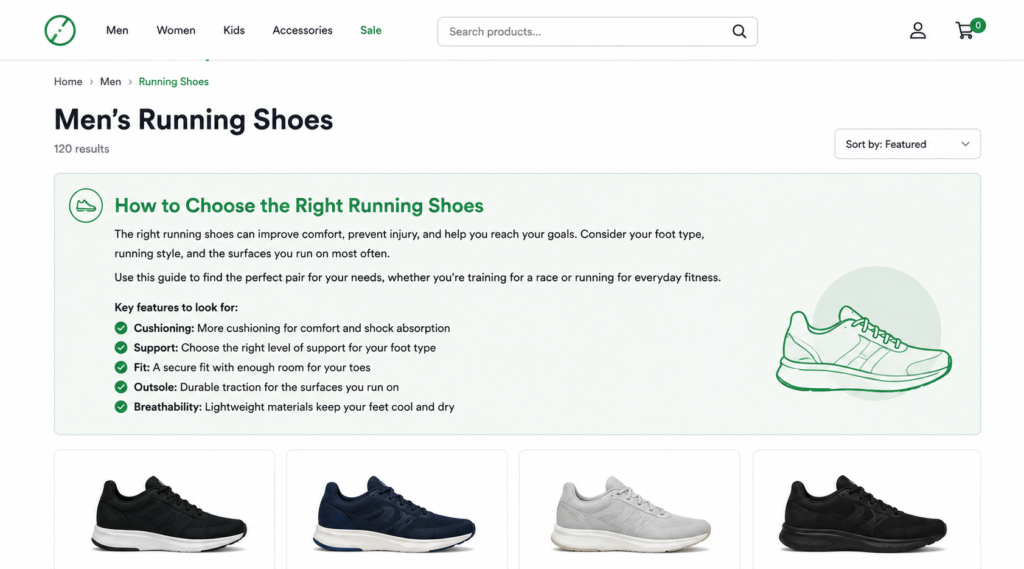The width and height of the screenshot is (1024, 569).
Task: Open the Accessories navigation menu
Action: pos(302,30)
